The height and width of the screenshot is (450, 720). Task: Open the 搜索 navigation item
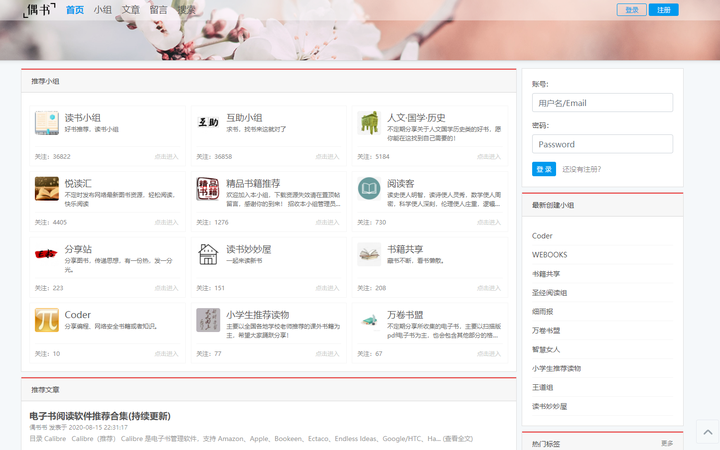186,10
